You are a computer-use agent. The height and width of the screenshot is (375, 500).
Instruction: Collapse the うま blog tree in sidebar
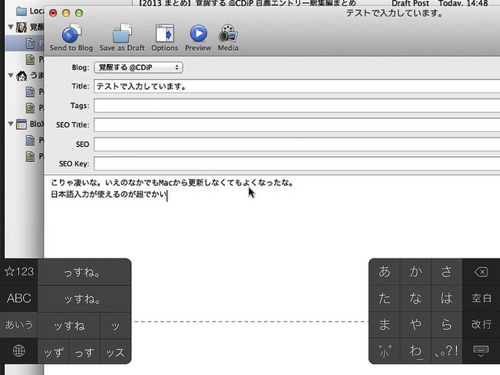tap(11, 75)
